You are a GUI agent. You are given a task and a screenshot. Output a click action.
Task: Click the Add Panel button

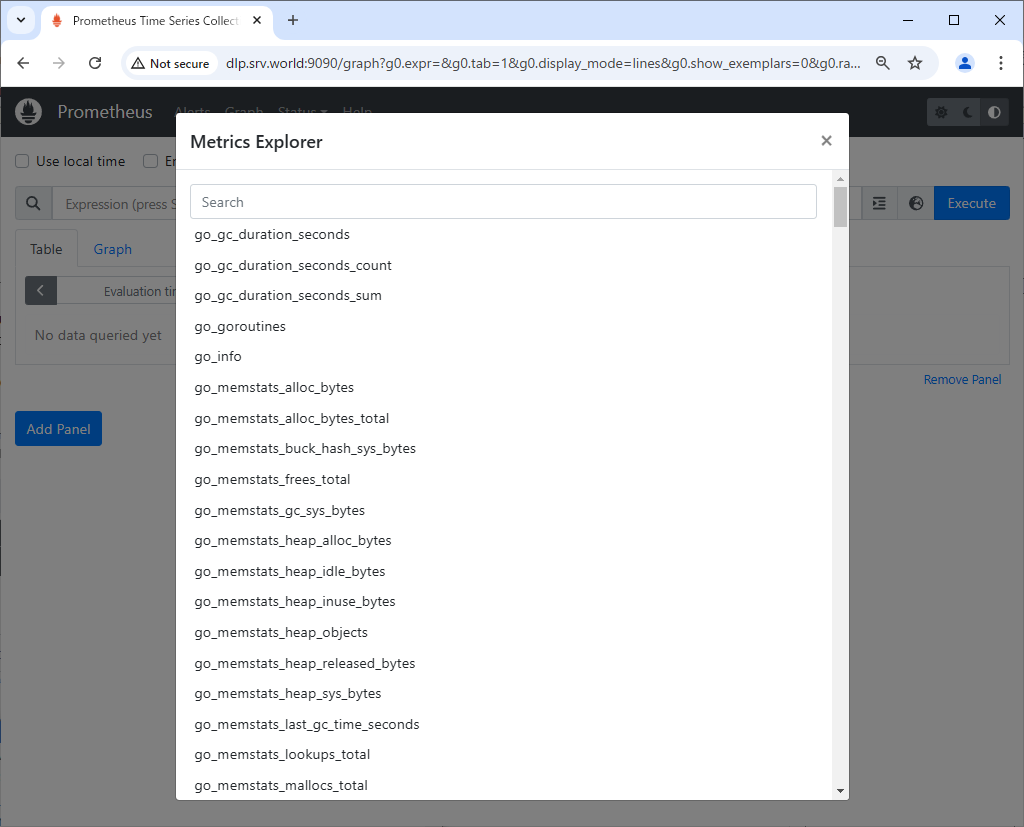pyautogui.click(x=58, y=429)
